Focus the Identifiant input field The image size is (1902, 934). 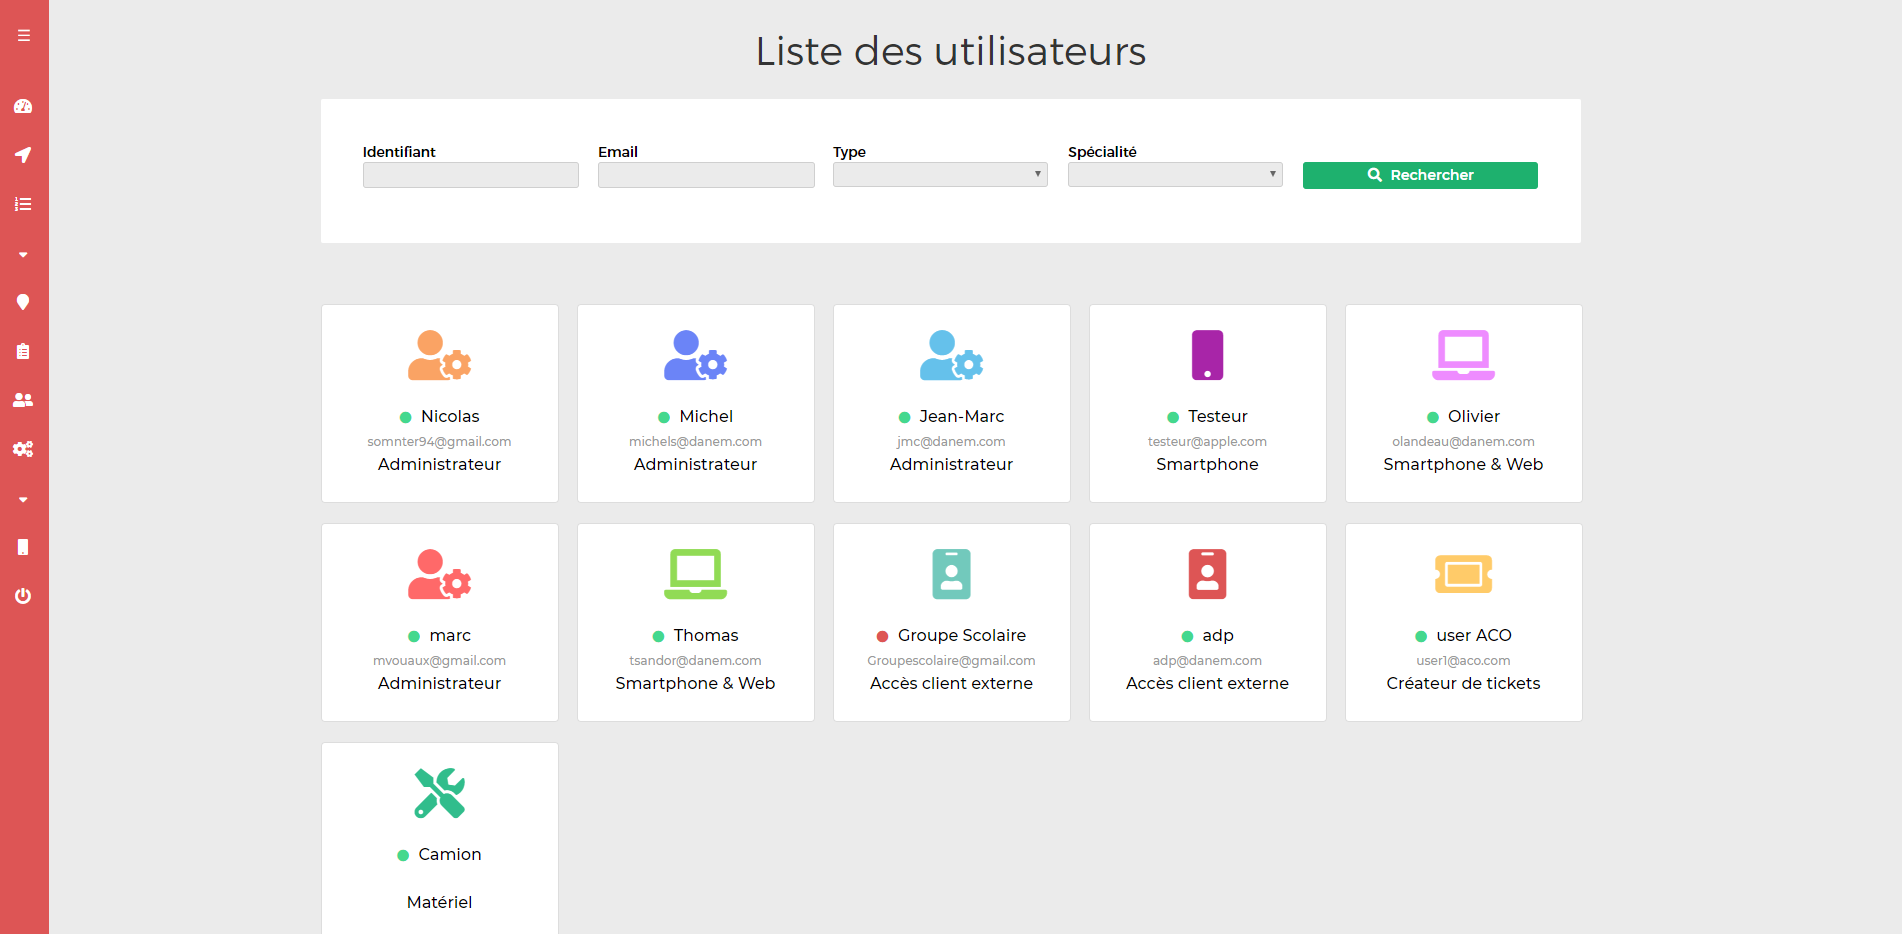coord(471,175)
